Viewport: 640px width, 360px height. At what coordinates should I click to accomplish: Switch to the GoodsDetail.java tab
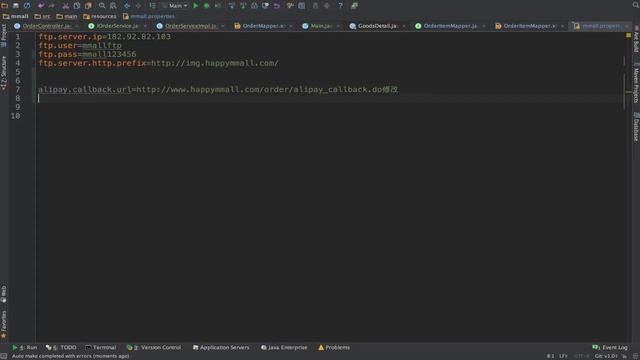point(377,26)
